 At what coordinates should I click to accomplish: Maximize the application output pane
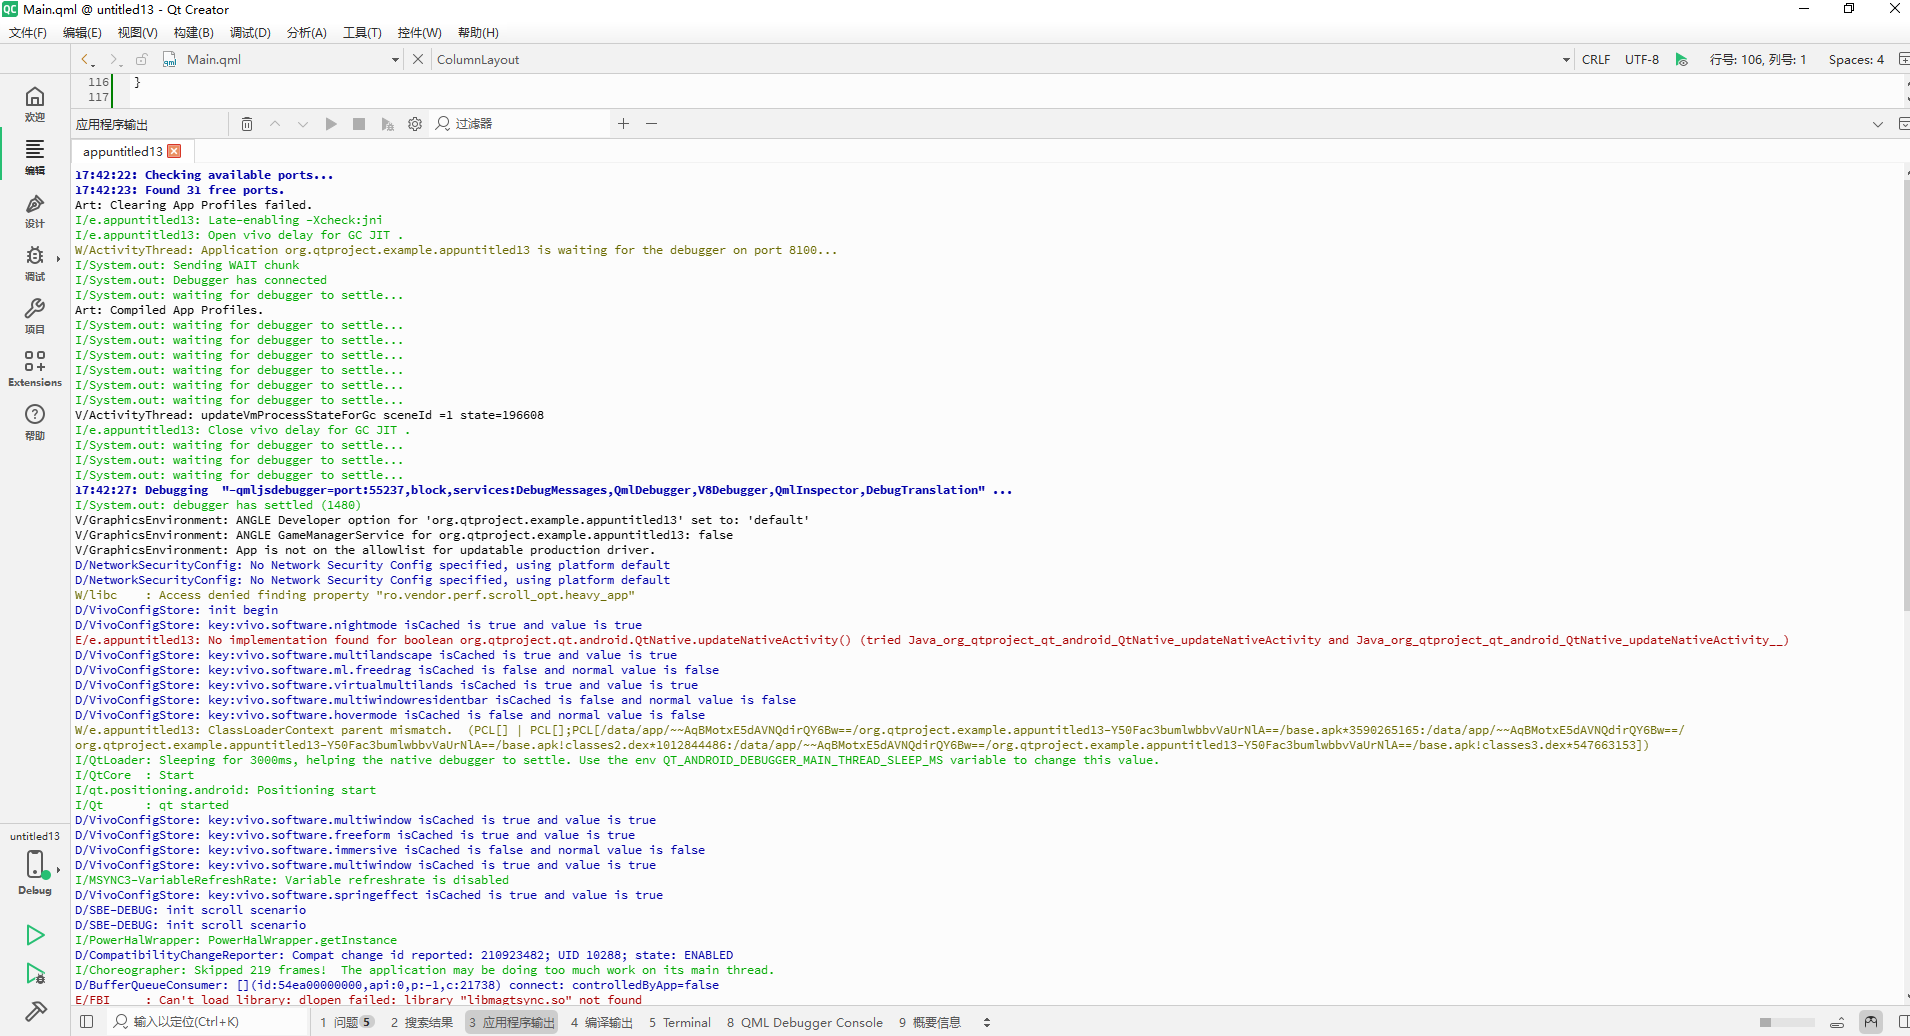pyautogui.click(x=1903, y=124)
